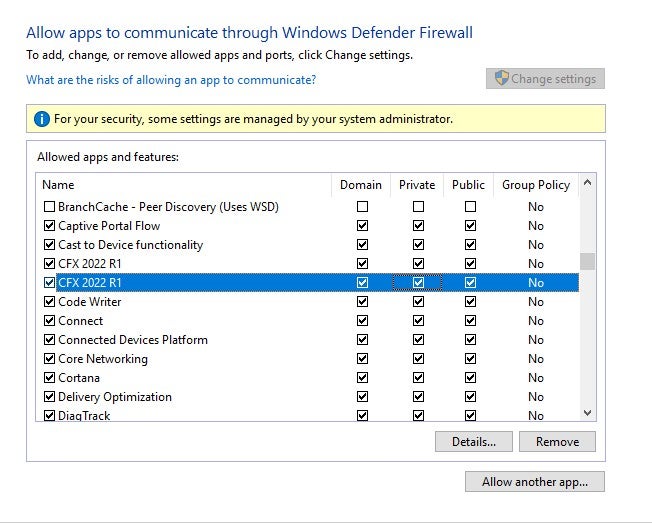Uncheck Public for Connected Devices Platform

[470, 340]
